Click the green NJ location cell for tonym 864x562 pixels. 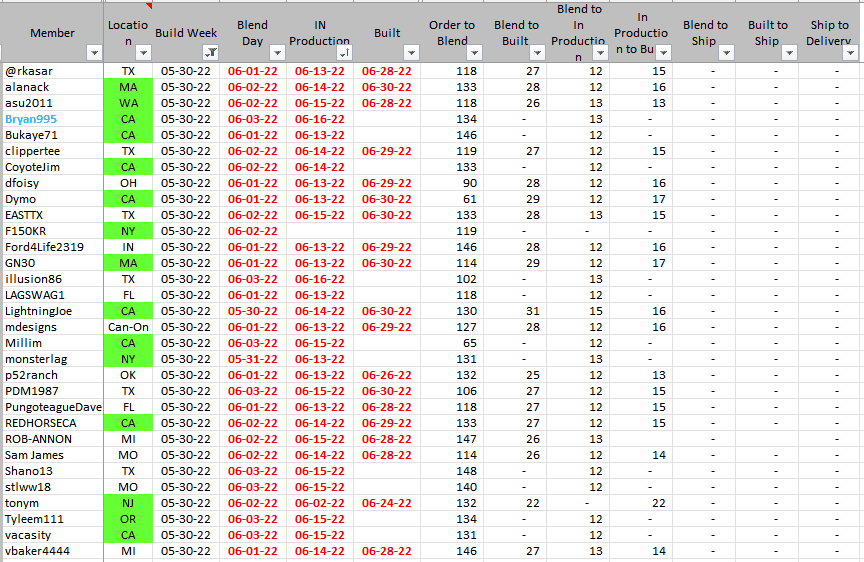point(128,503)
